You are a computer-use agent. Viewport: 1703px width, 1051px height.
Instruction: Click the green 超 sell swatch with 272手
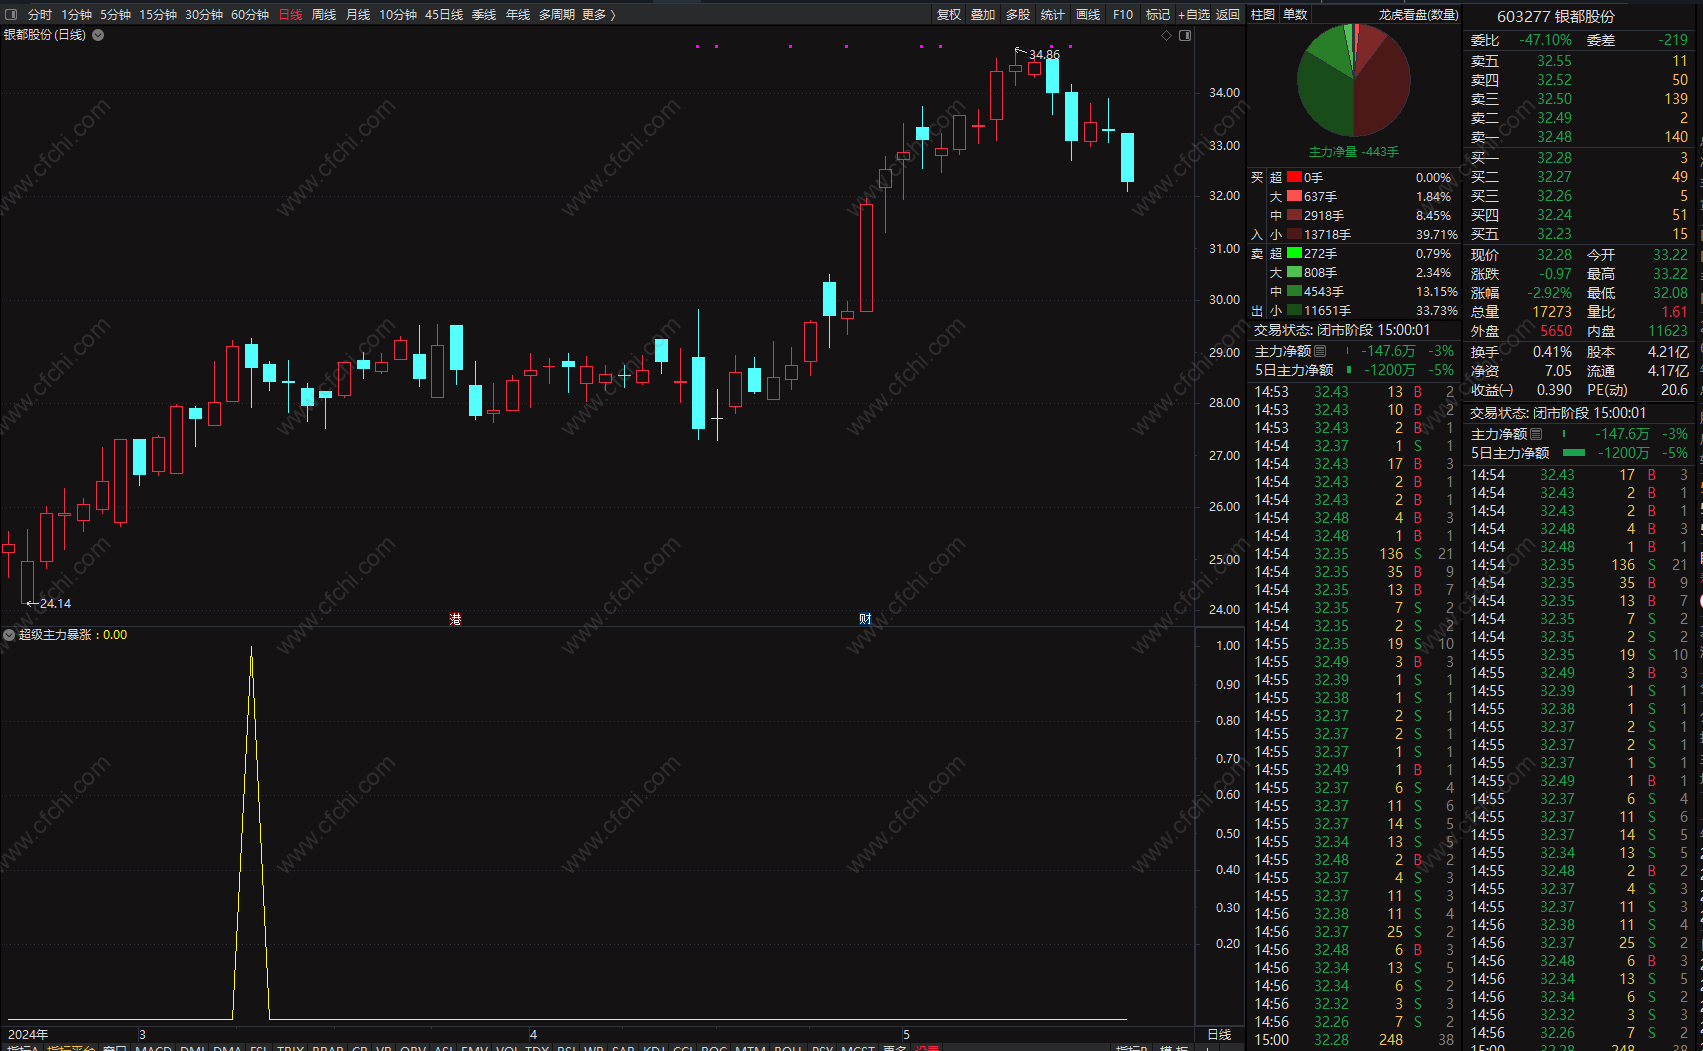[x=1294, y=253]
